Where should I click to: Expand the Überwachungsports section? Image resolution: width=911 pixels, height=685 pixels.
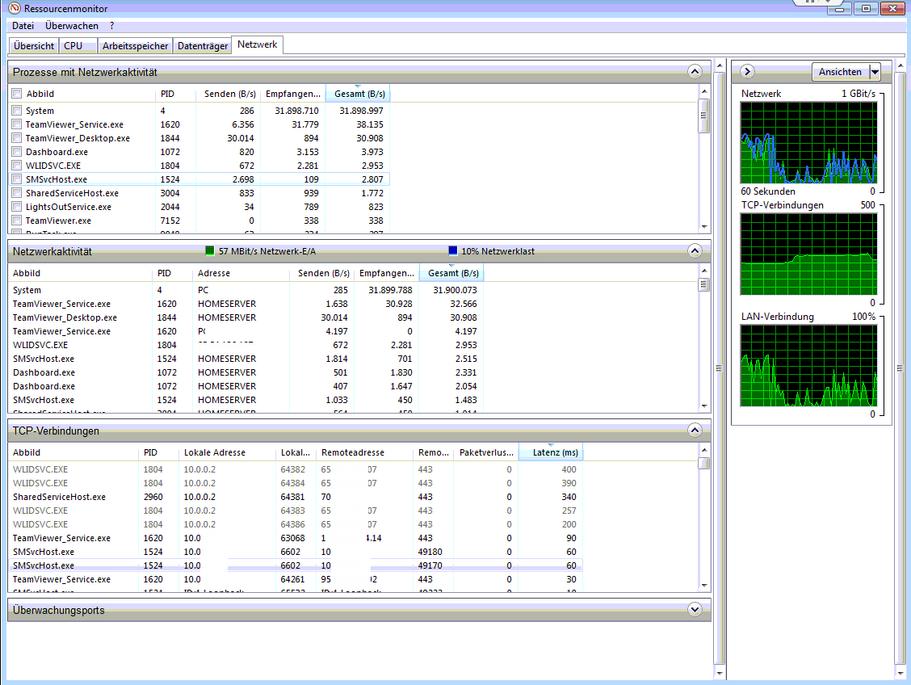point(695,609)
